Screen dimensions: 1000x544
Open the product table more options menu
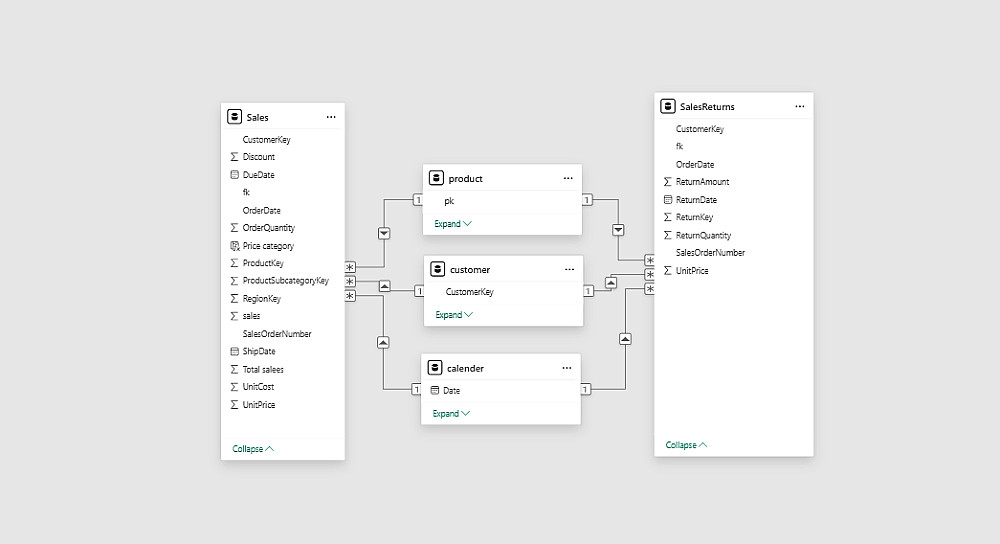pos(568,178)
